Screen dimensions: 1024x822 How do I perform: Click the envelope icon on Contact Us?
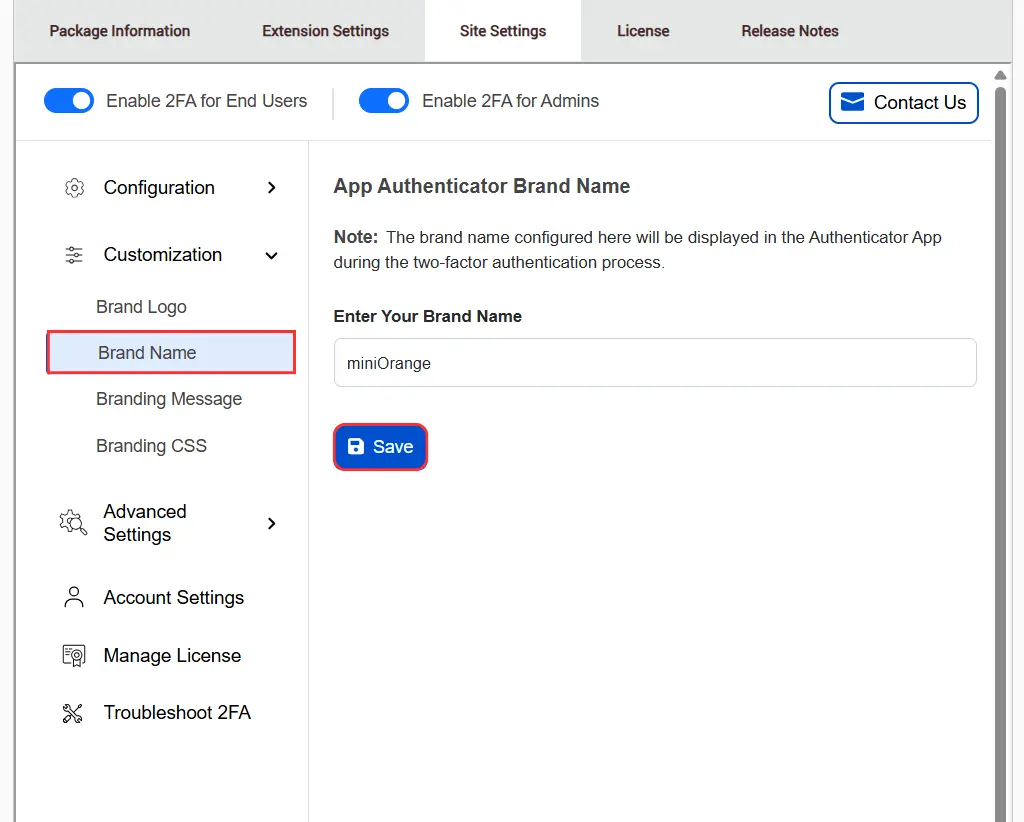click(852, 101)
